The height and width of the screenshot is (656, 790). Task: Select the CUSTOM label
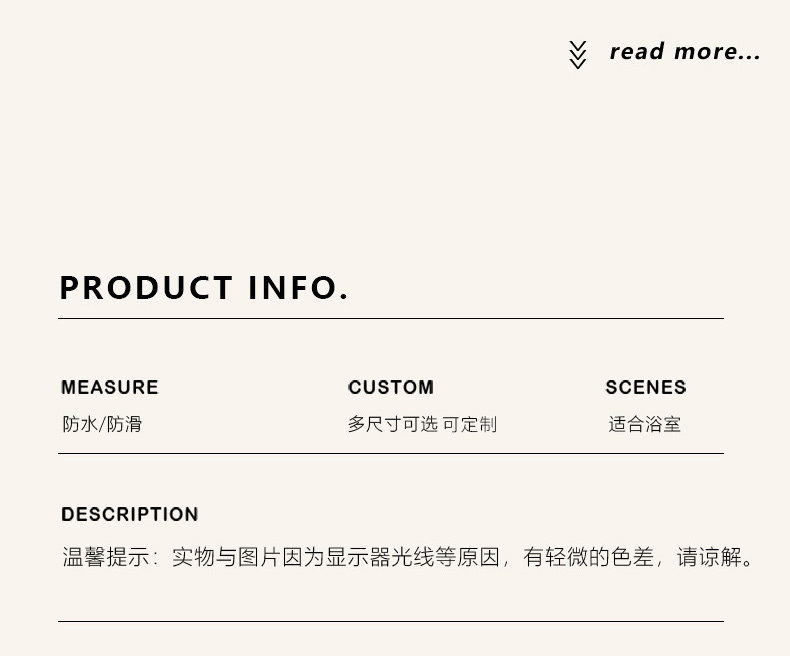point(391,388)
